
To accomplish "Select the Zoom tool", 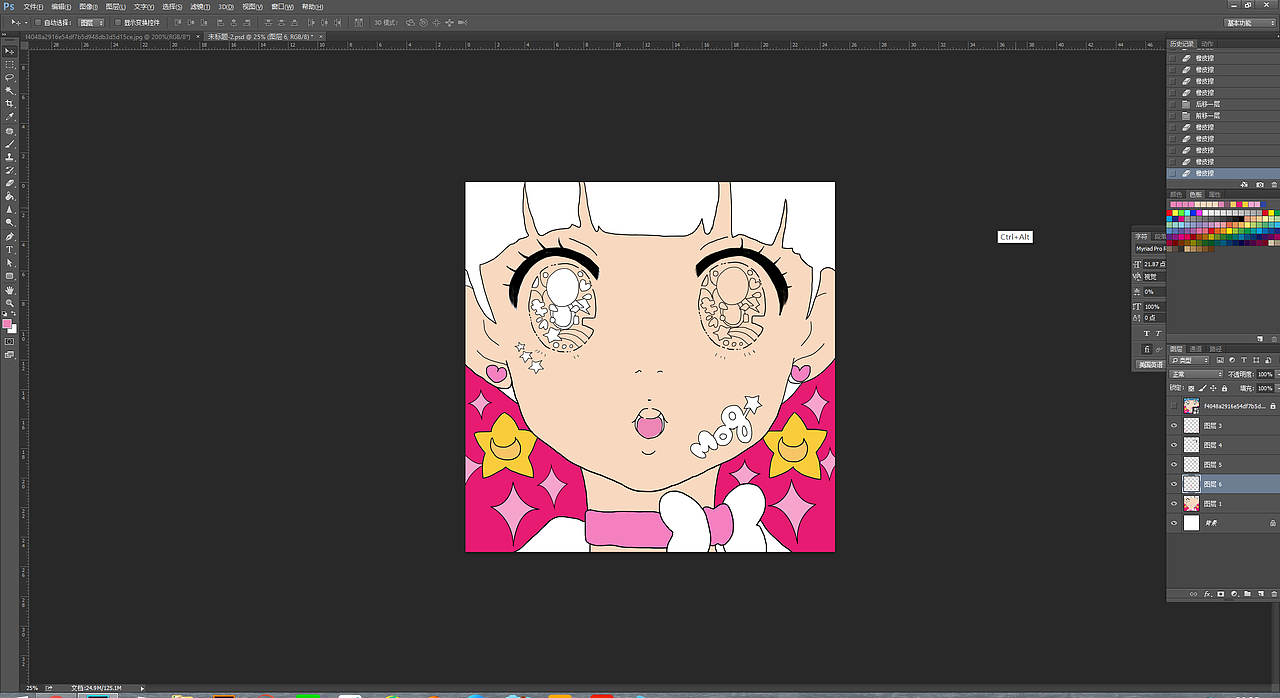I will (10, 303).
